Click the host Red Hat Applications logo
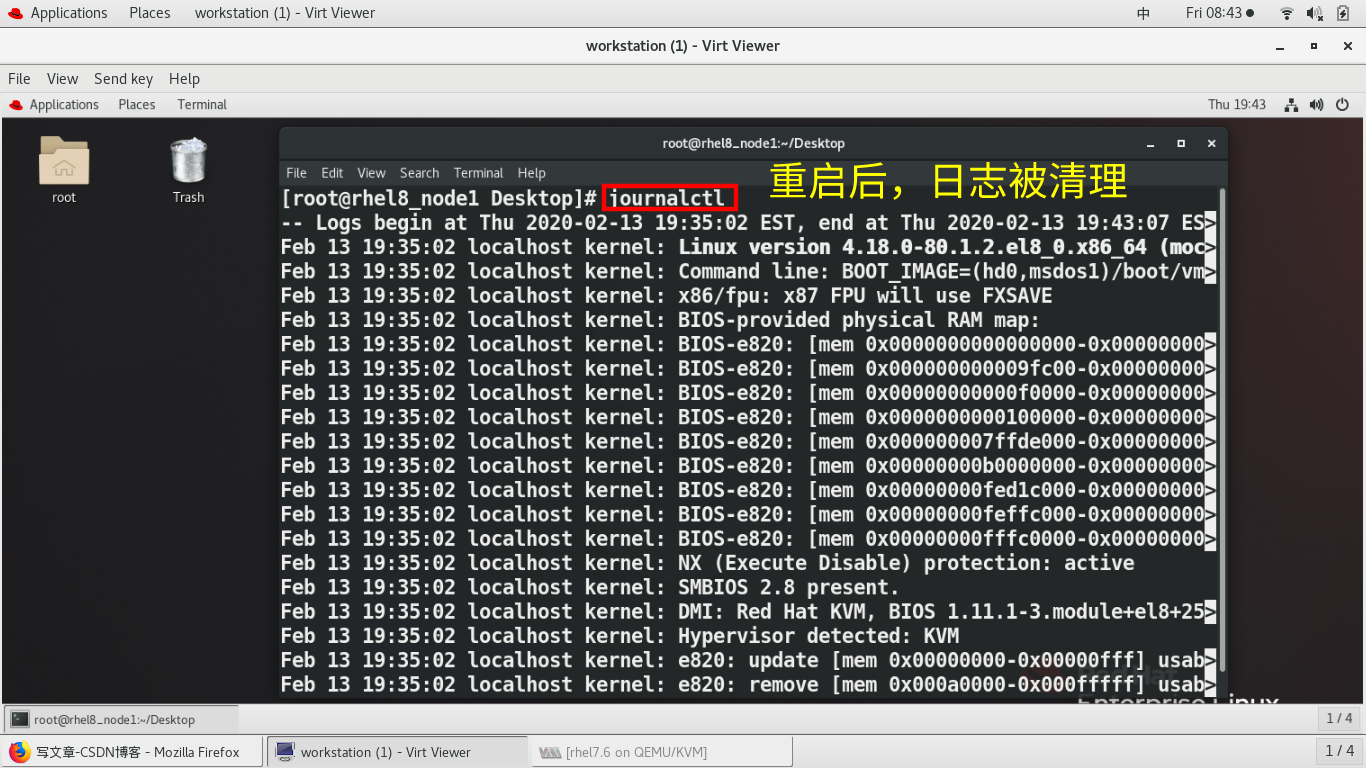 click(15, 13)
